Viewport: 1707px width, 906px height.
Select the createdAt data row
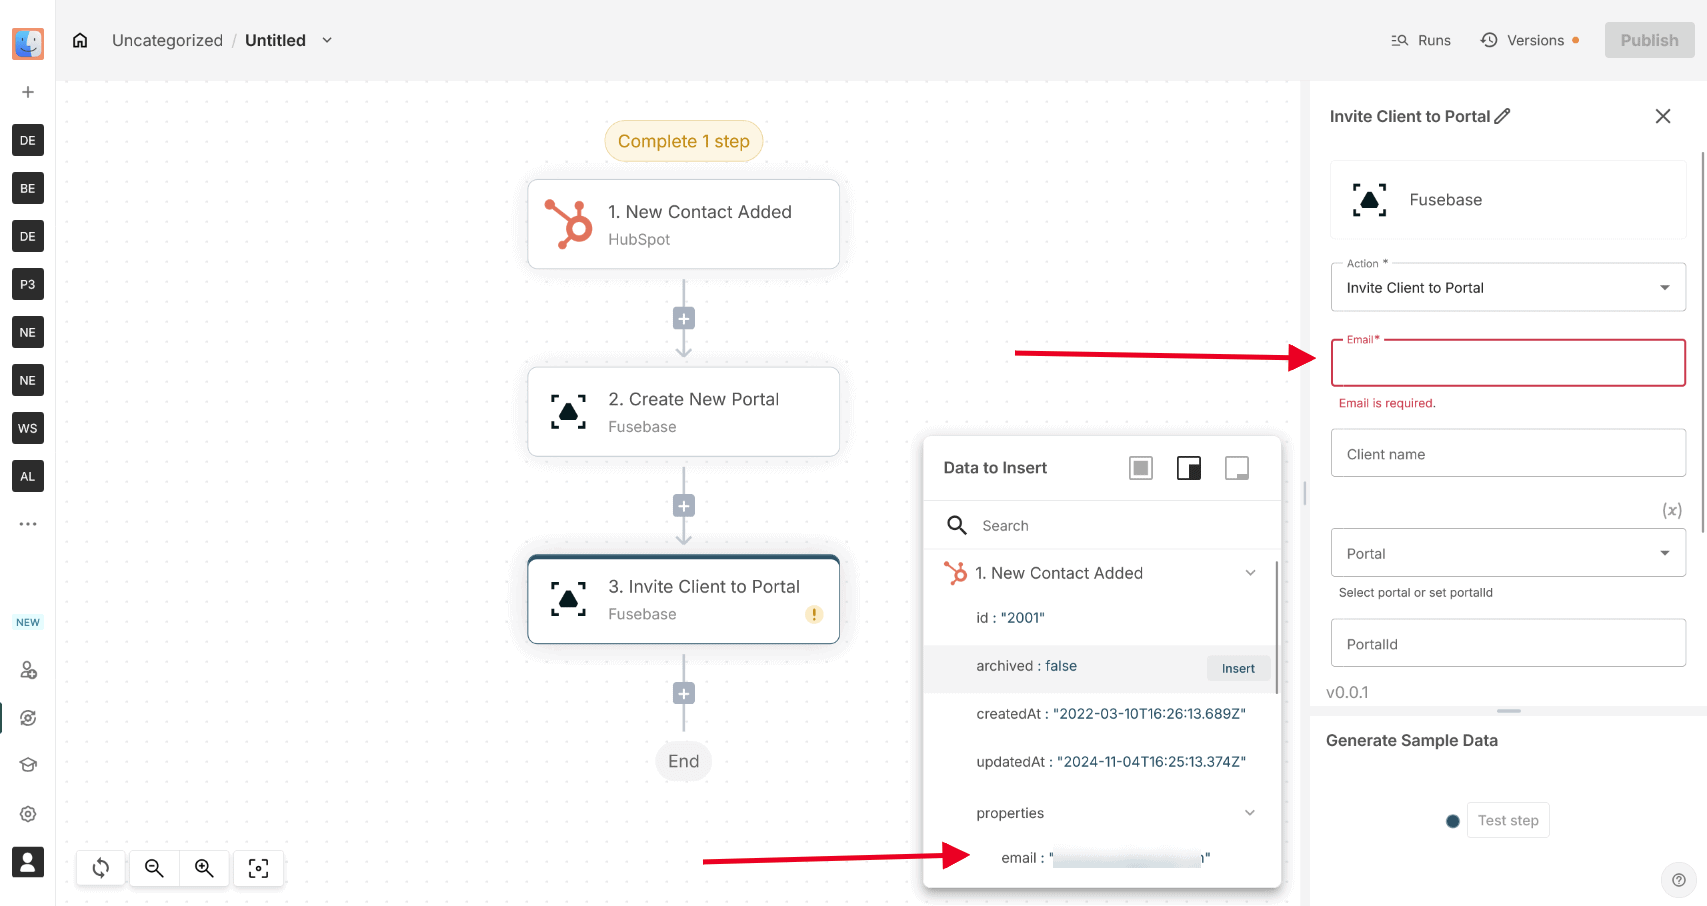pyautogui.click(x=1102, y=714)
